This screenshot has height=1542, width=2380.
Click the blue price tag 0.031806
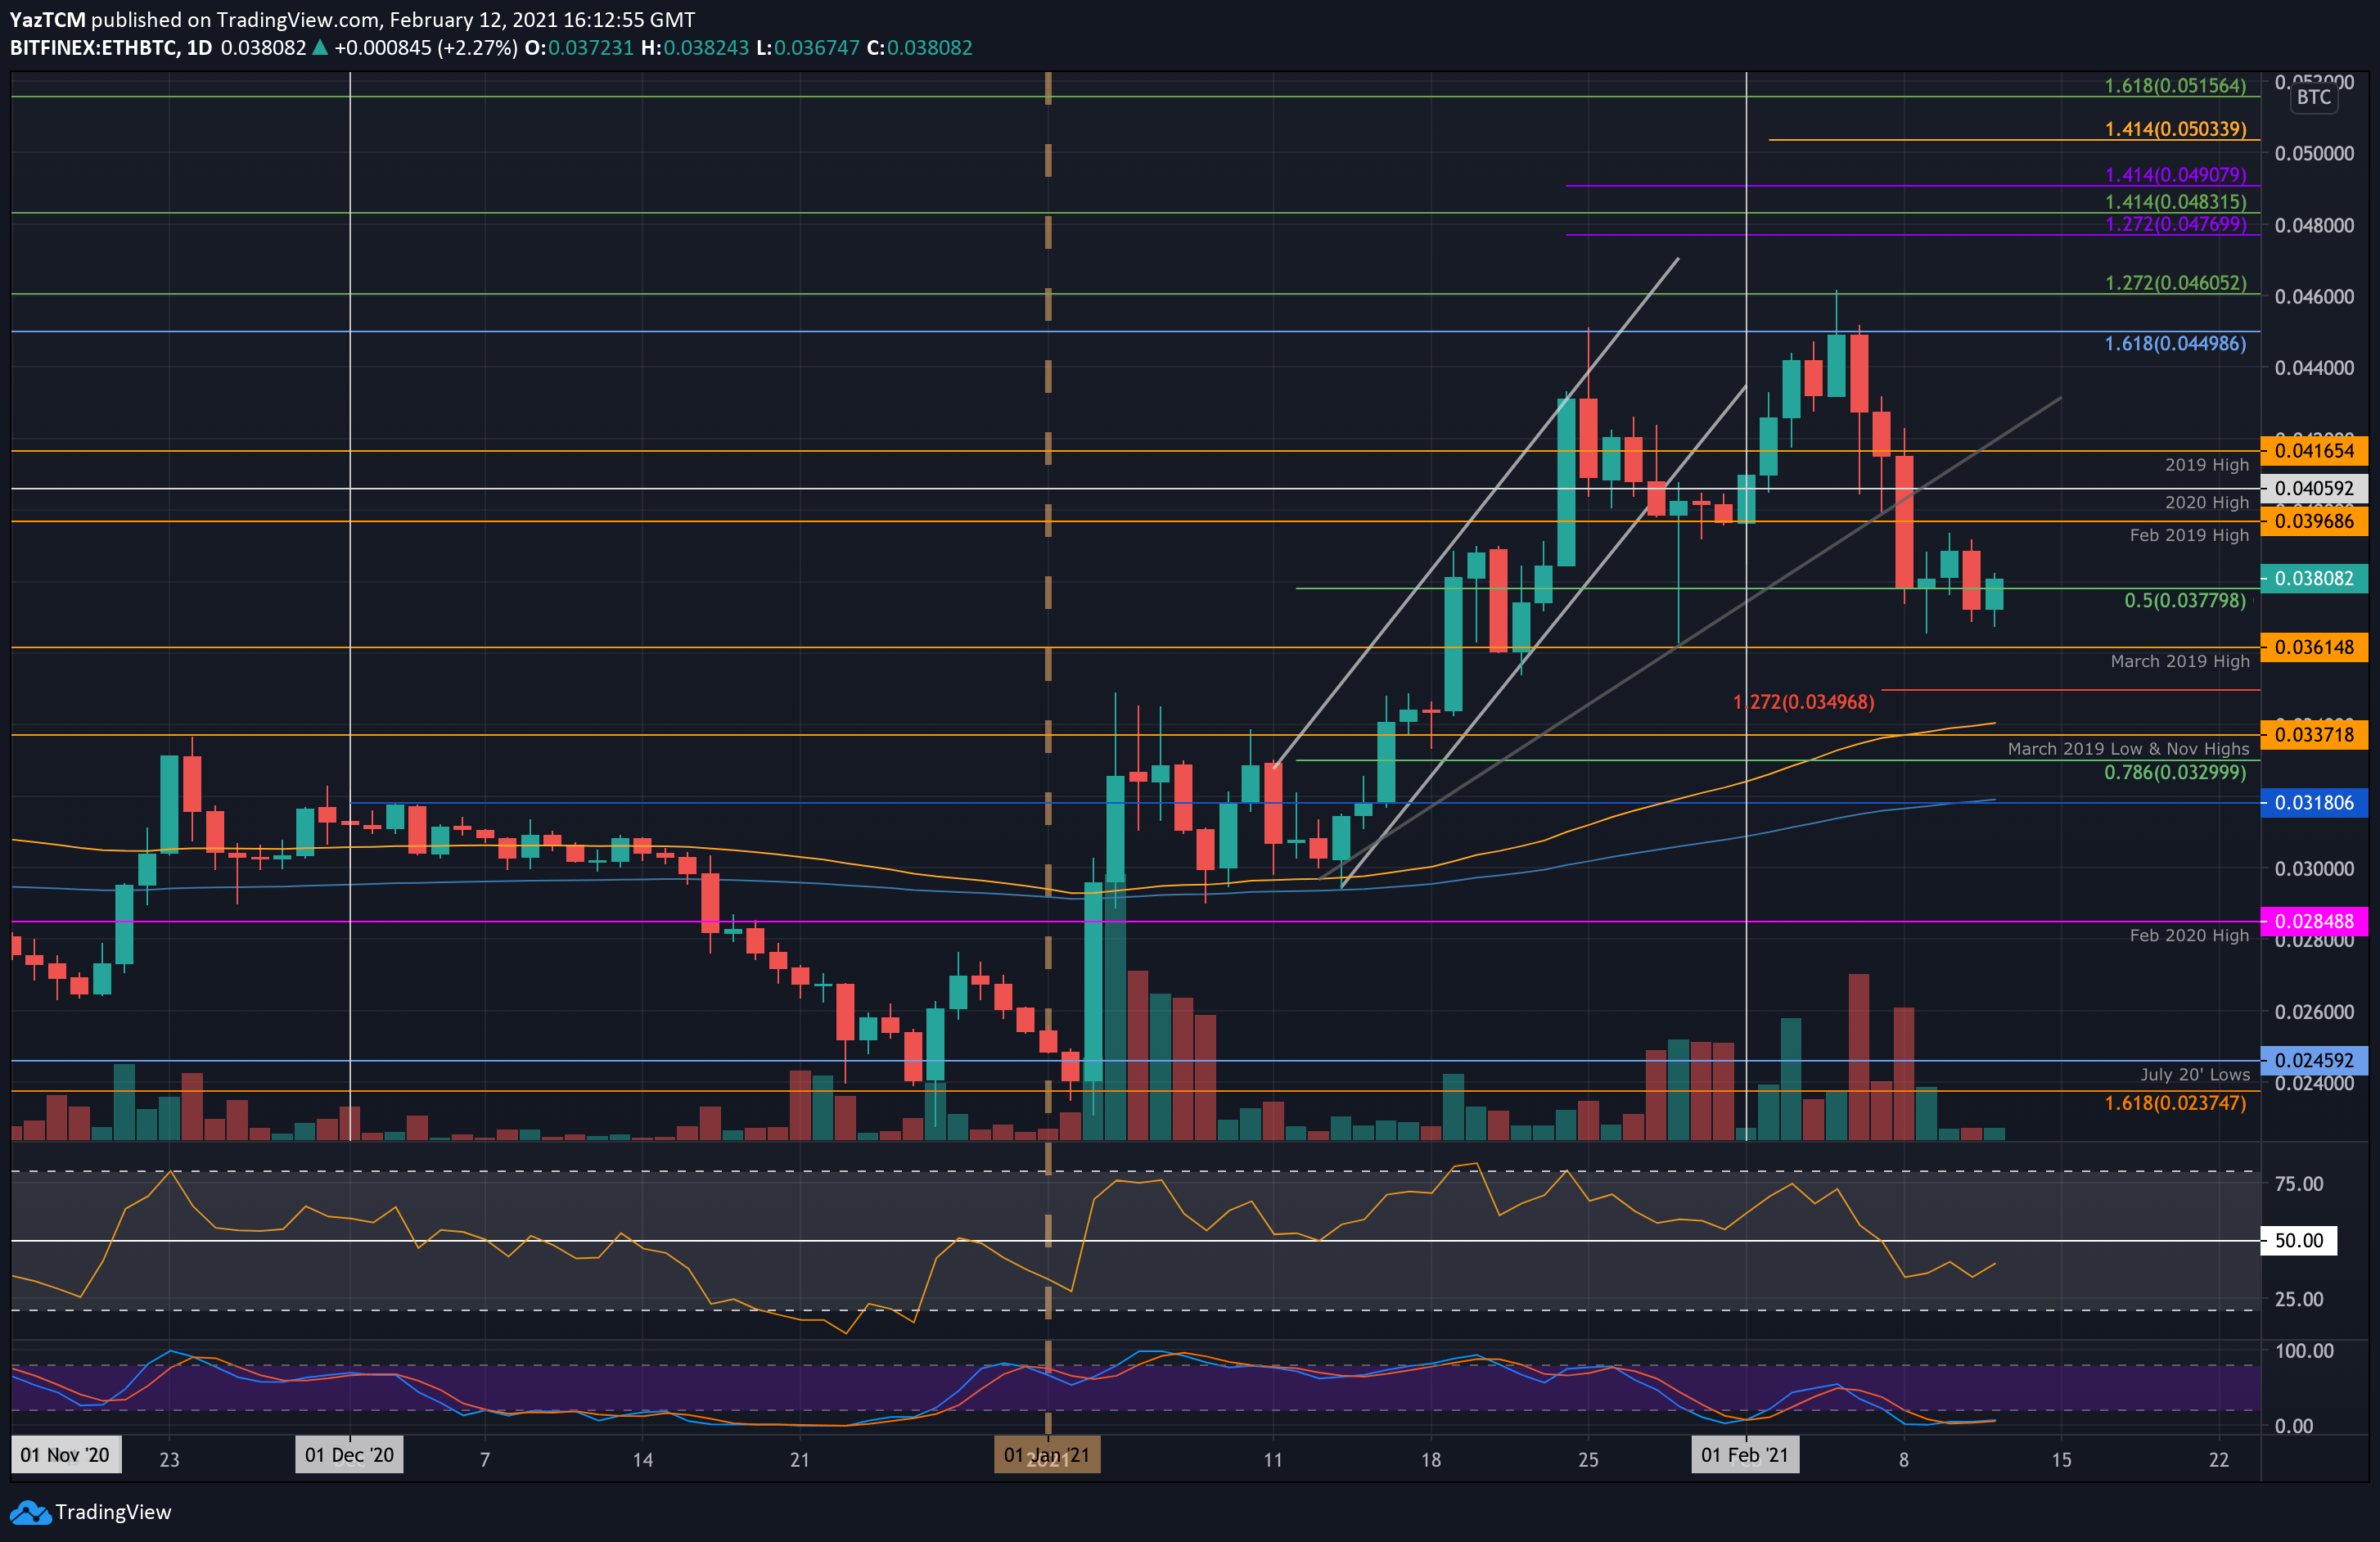tap(2315, 804)
